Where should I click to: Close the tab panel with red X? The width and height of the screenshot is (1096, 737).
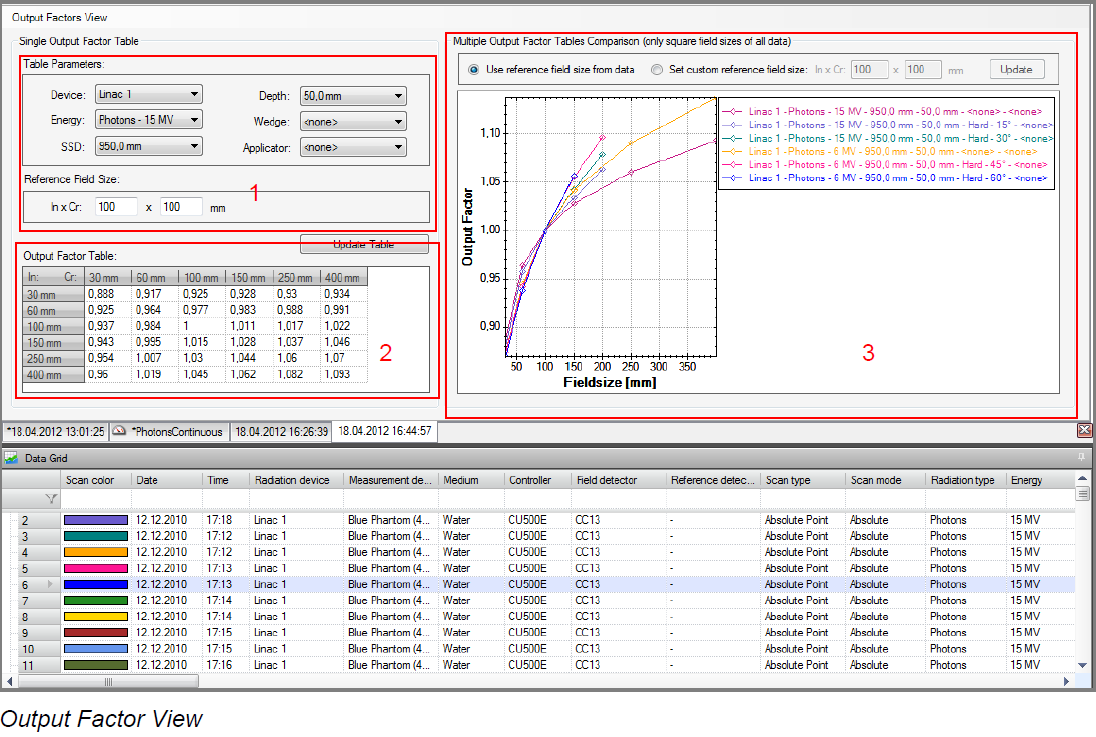(1084, 430)
